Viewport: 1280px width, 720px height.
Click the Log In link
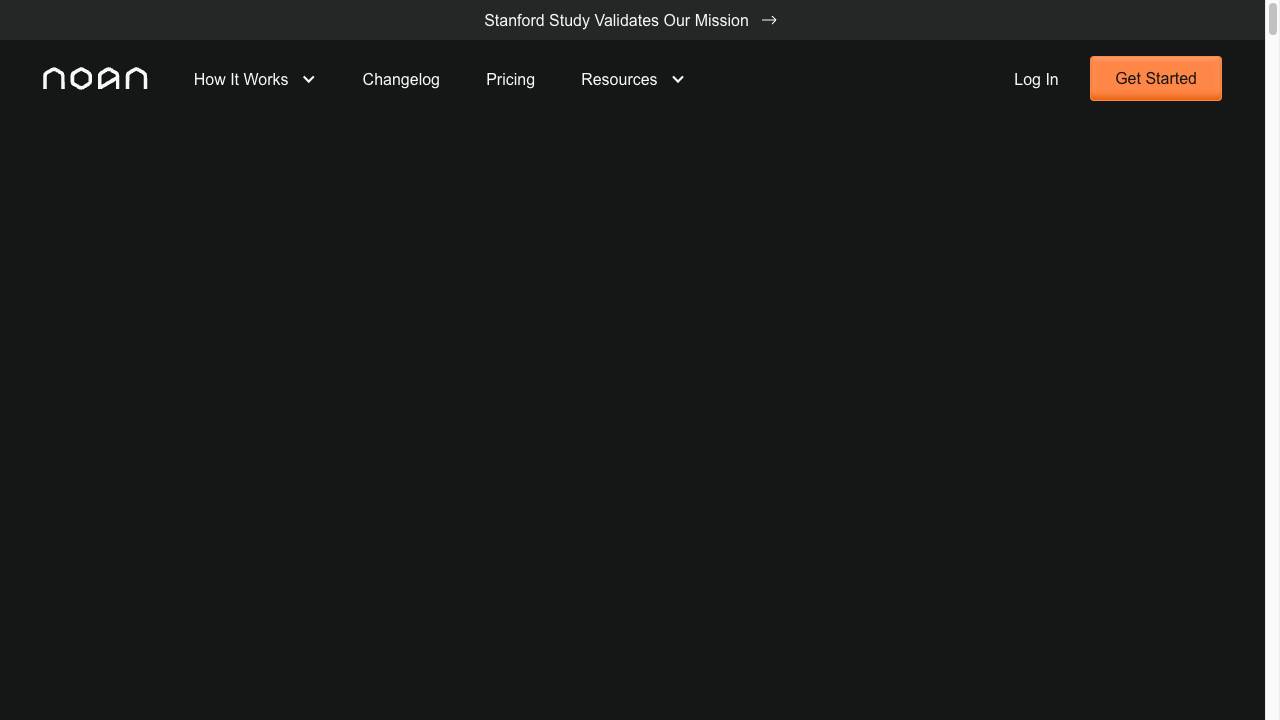pyautogui.click(x=1036, y=79)
